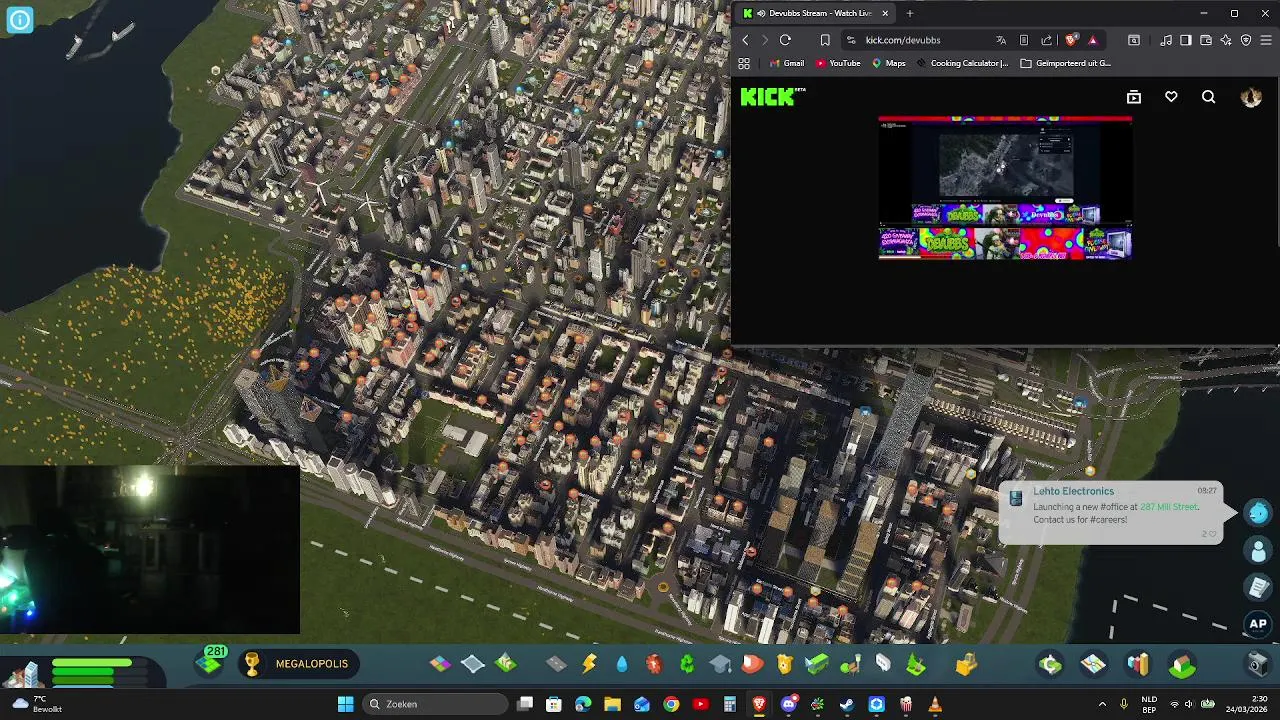Select the Communications tool icon

coord(883,664)
